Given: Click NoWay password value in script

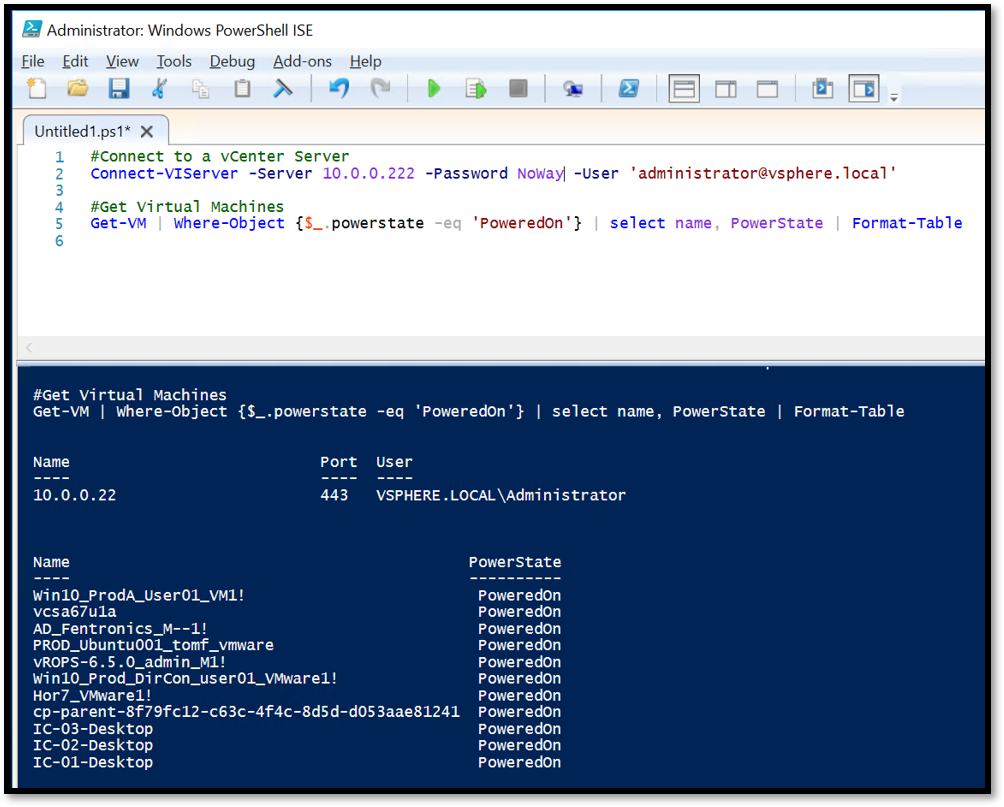Looking at the screenshot, I should pyautogui.click(x=540, y=174).
